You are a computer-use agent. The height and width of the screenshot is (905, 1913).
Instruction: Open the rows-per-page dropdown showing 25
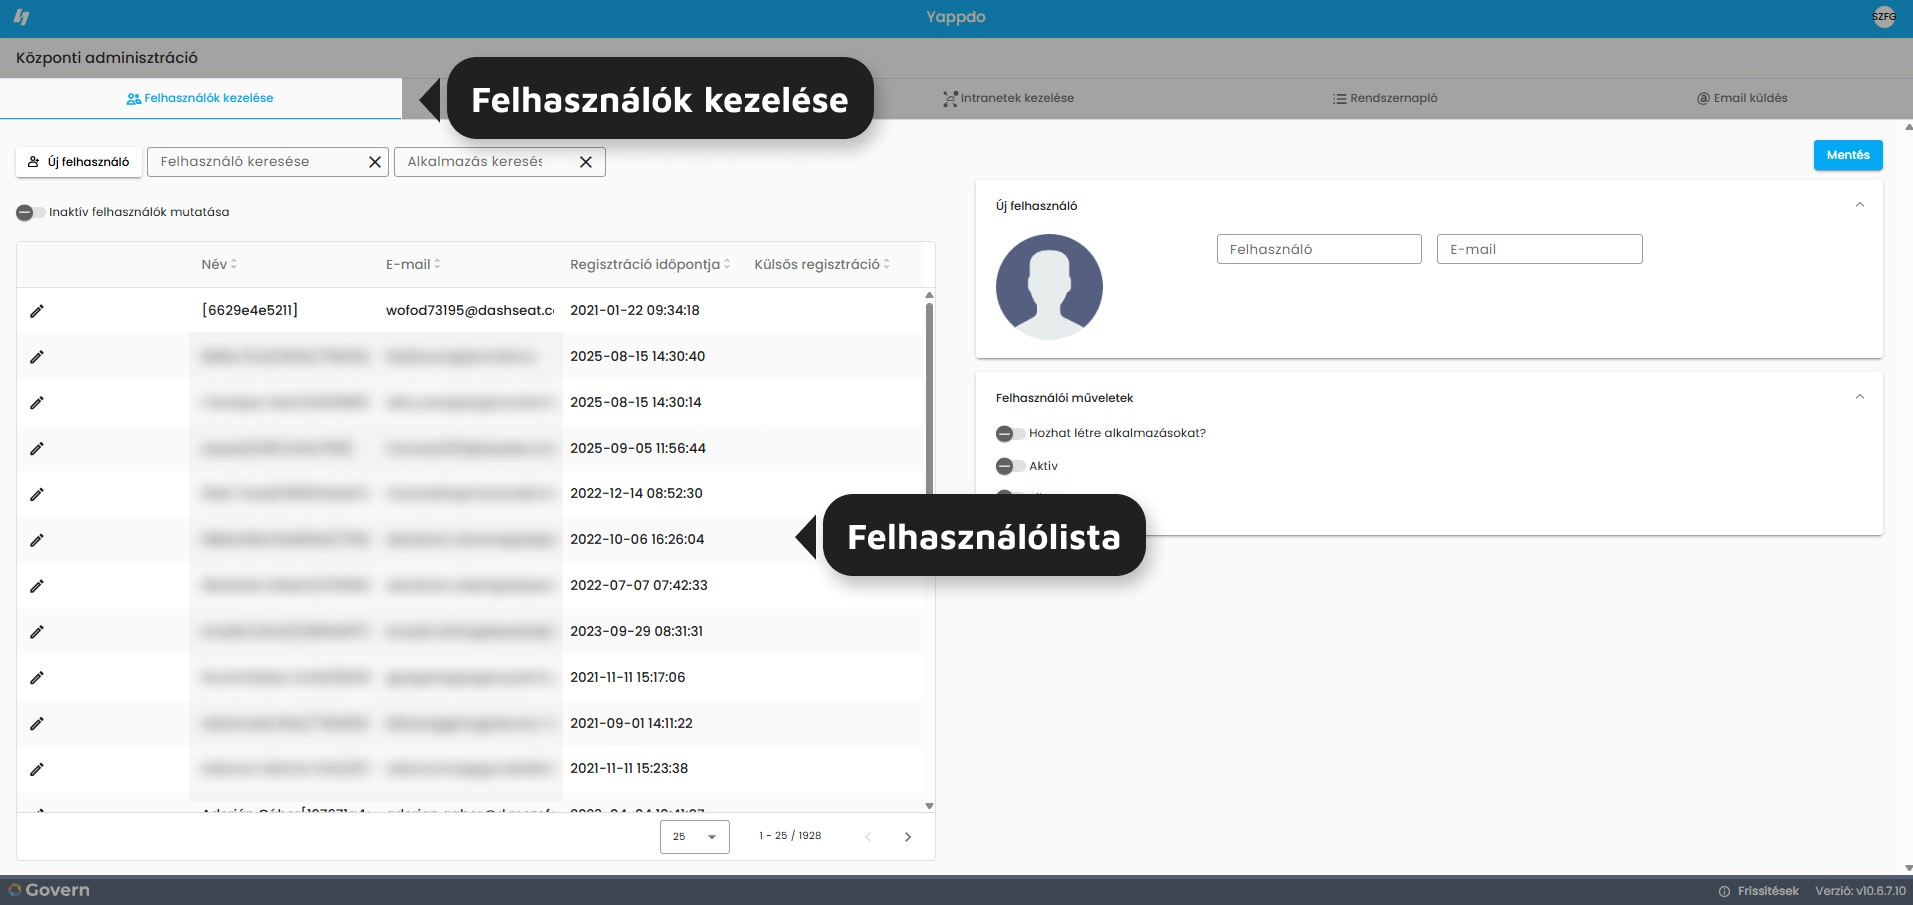[695, 837]
